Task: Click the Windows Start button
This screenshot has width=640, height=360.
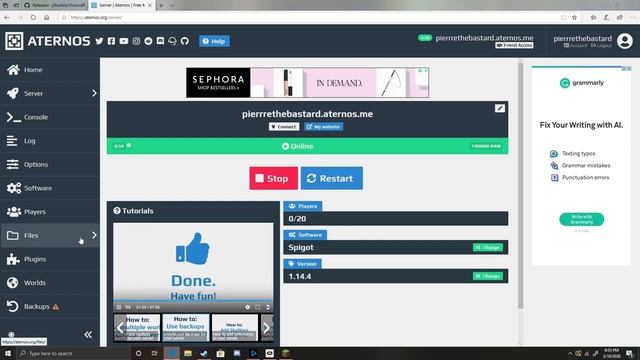Action: [8, 353]
